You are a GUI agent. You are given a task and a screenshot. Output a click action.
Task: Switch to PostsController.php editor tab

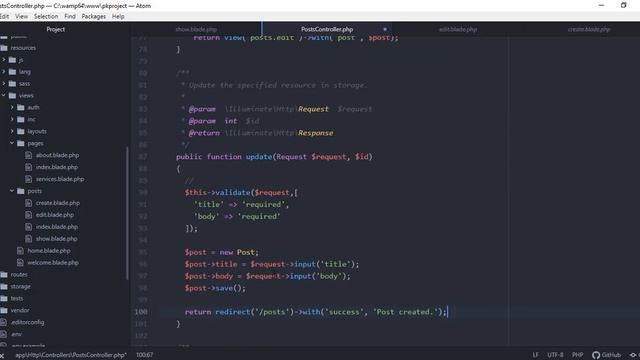(327, 29)
